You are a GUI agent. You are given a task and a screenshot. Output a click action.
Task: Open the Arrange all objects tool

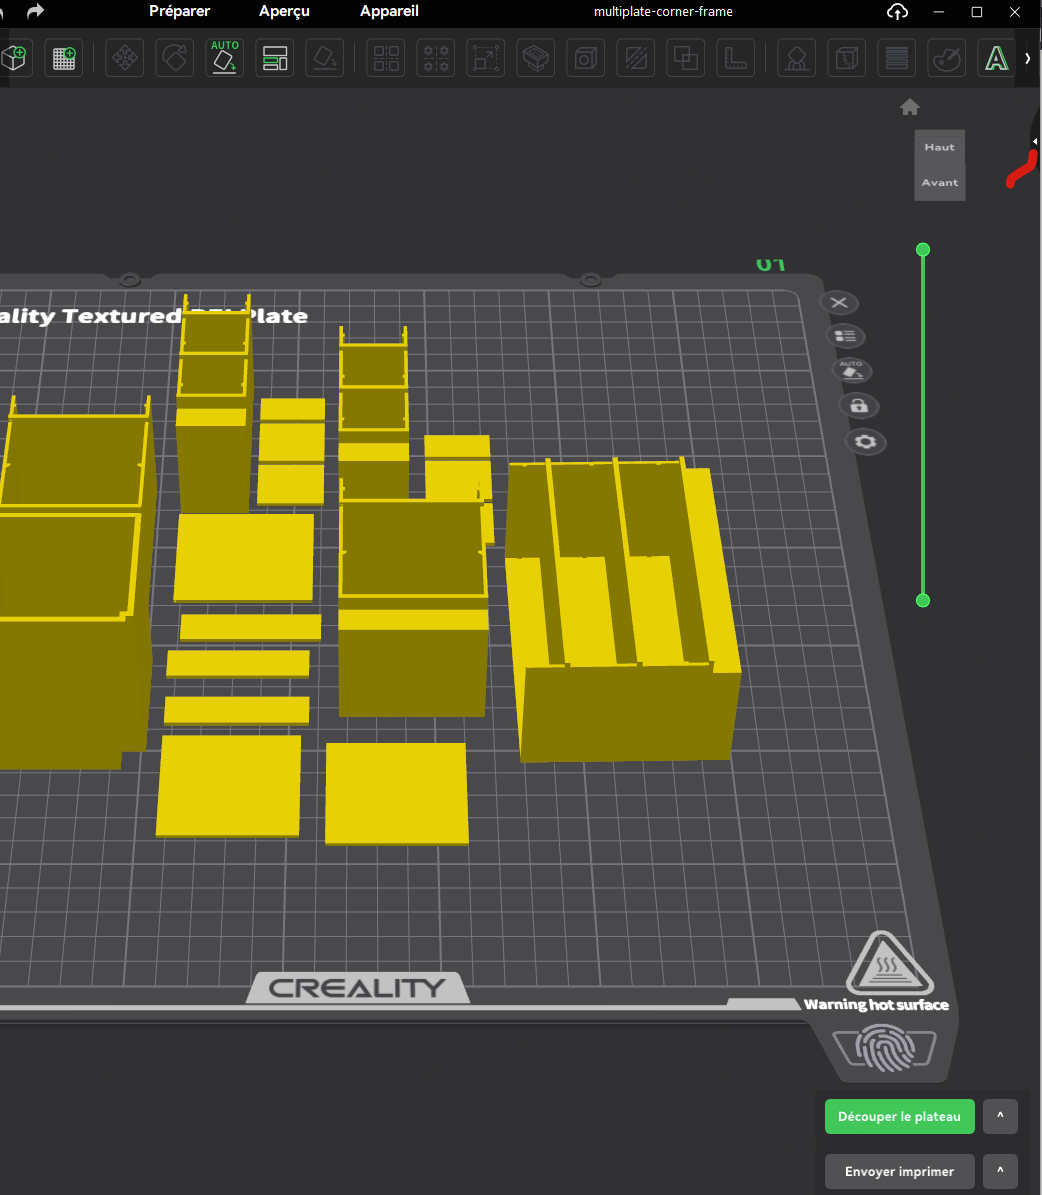pyautogui.click(x=274, y=58)
